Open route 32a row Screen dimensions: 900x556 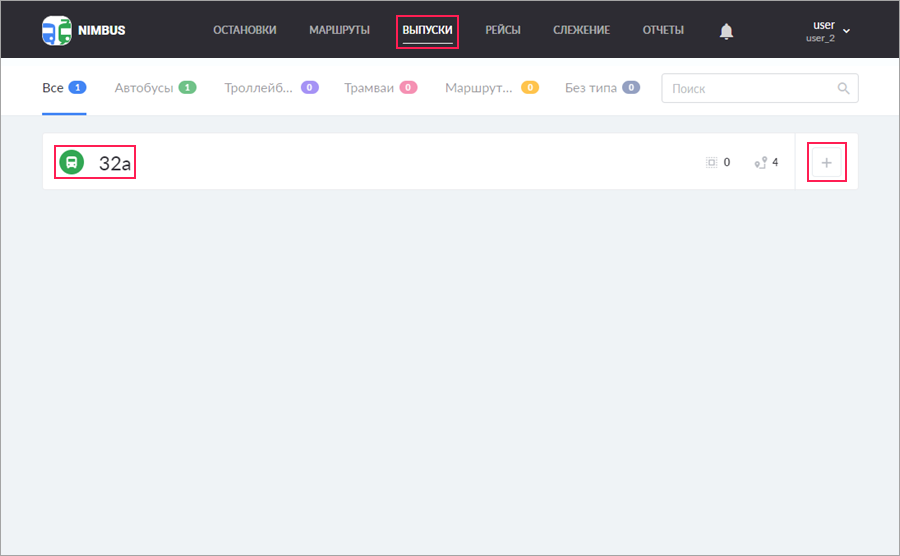(x=418, y=162)
